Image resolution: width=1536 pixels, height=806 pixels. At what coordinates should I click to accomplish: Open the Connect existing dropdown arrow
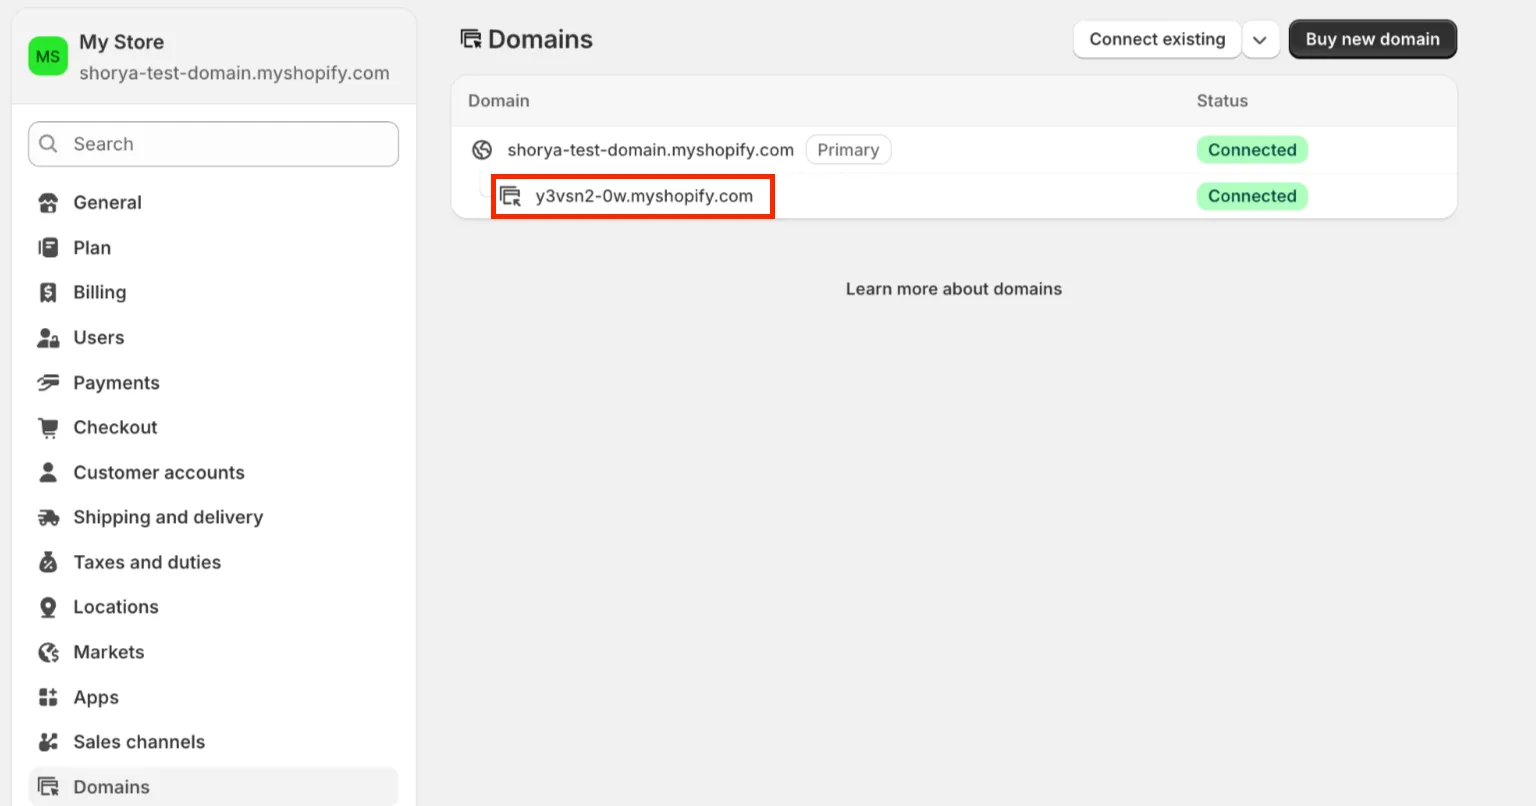1260,40
